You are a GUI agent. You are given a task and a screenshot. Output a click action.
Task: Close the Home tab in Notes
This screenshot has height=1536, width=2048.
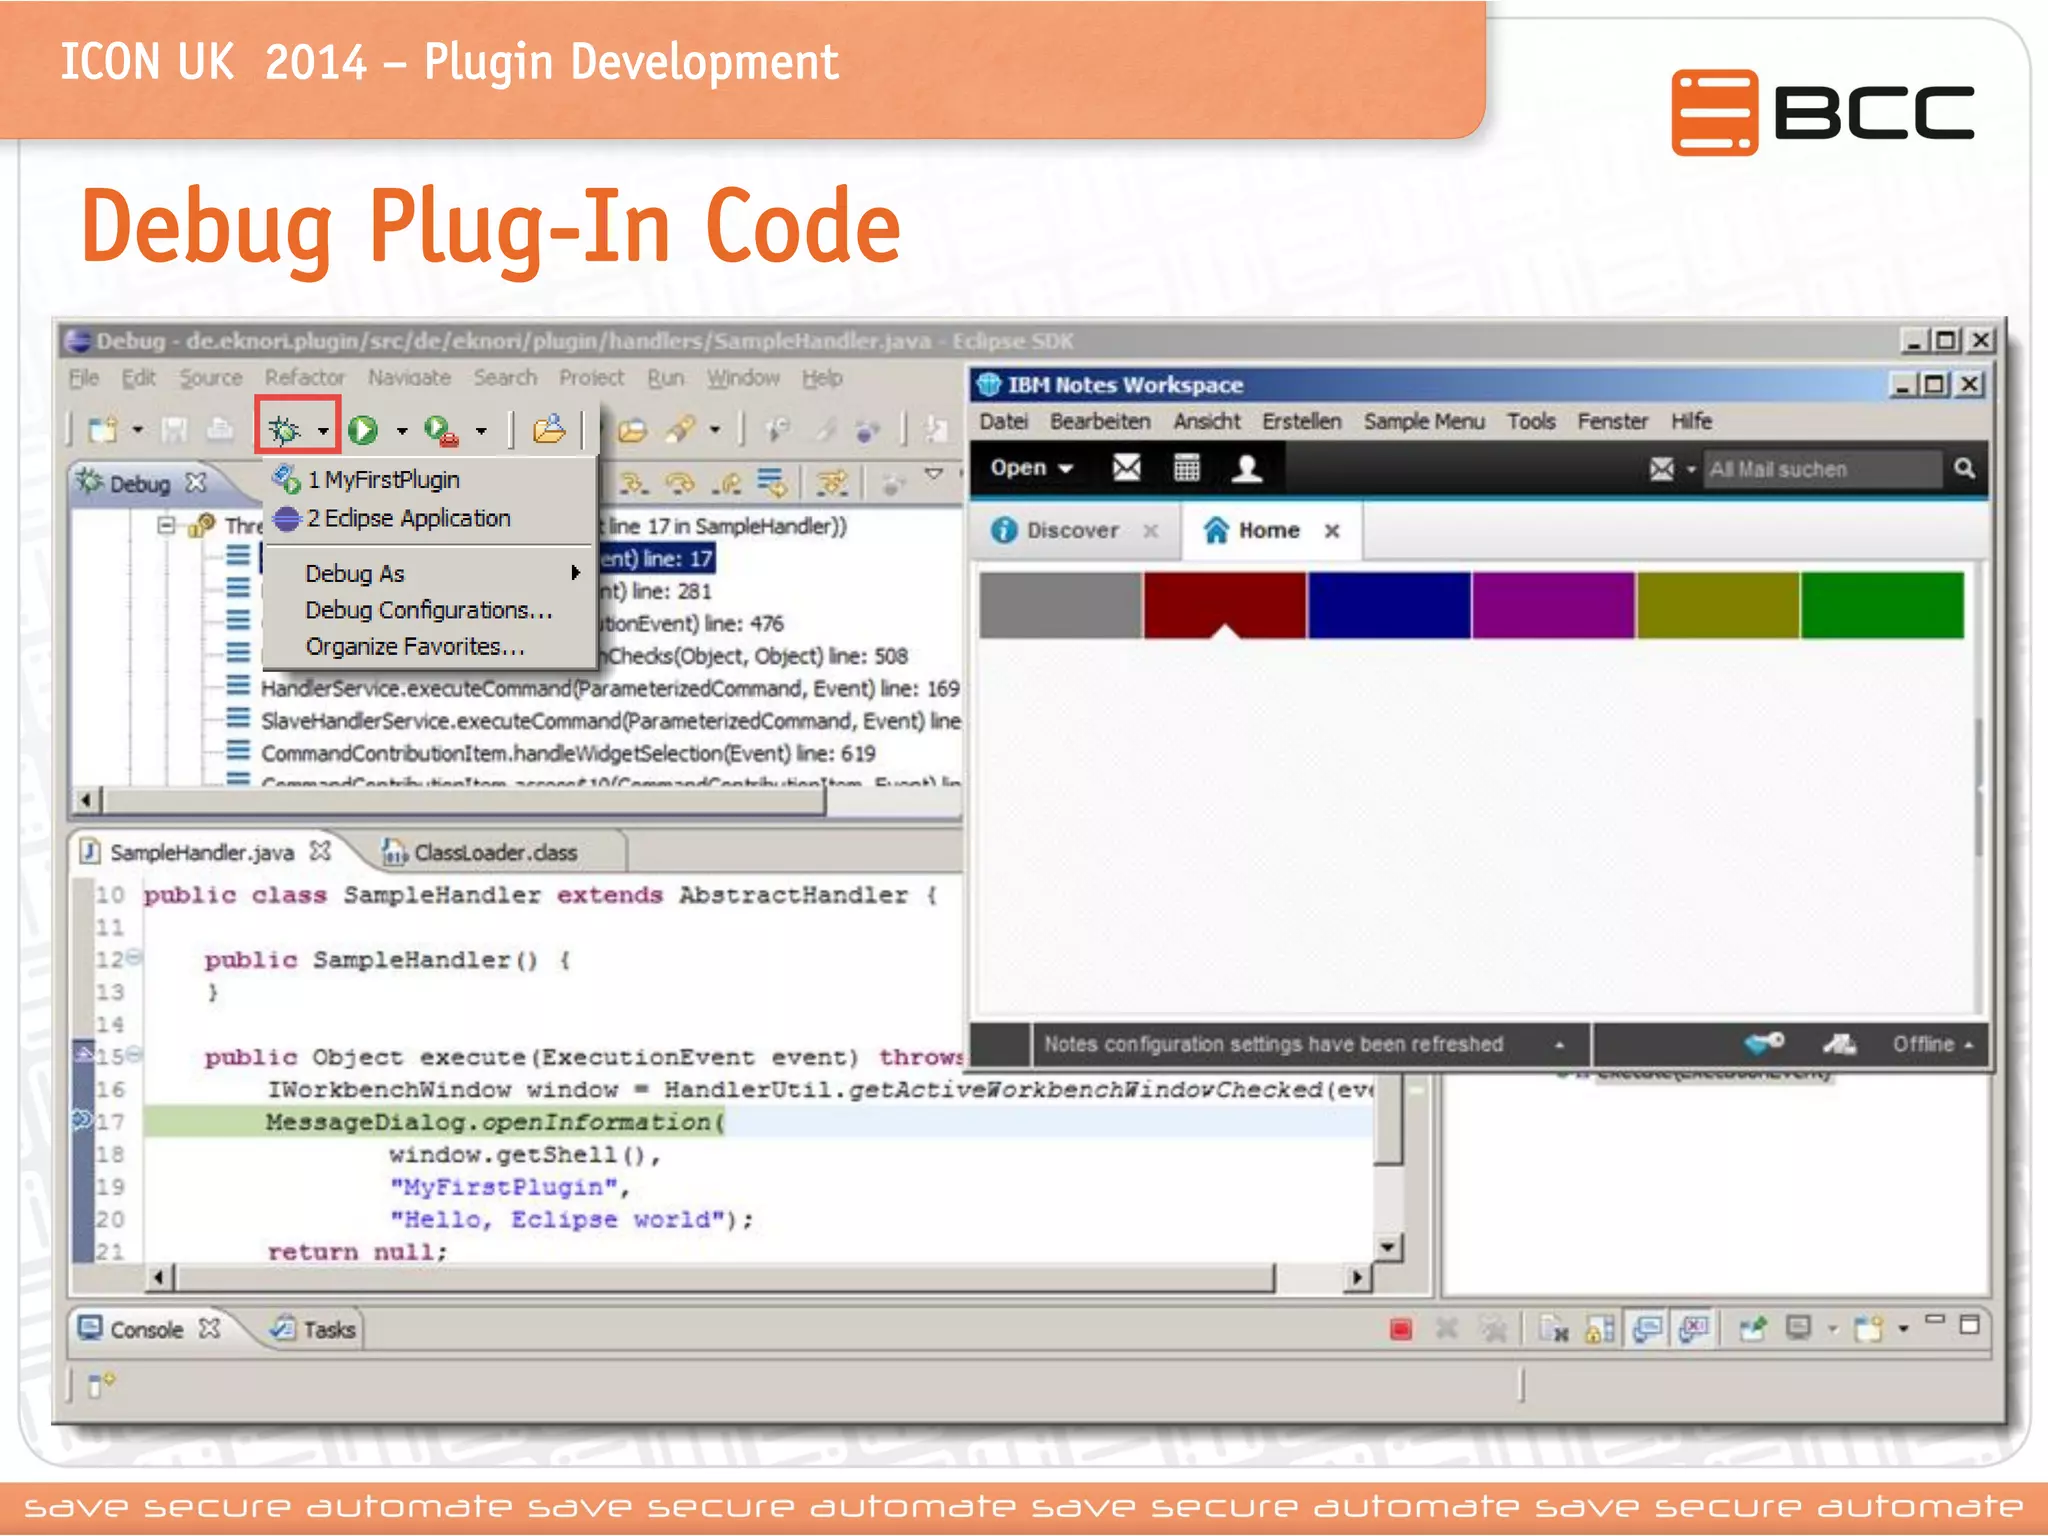pos(1332,531)
